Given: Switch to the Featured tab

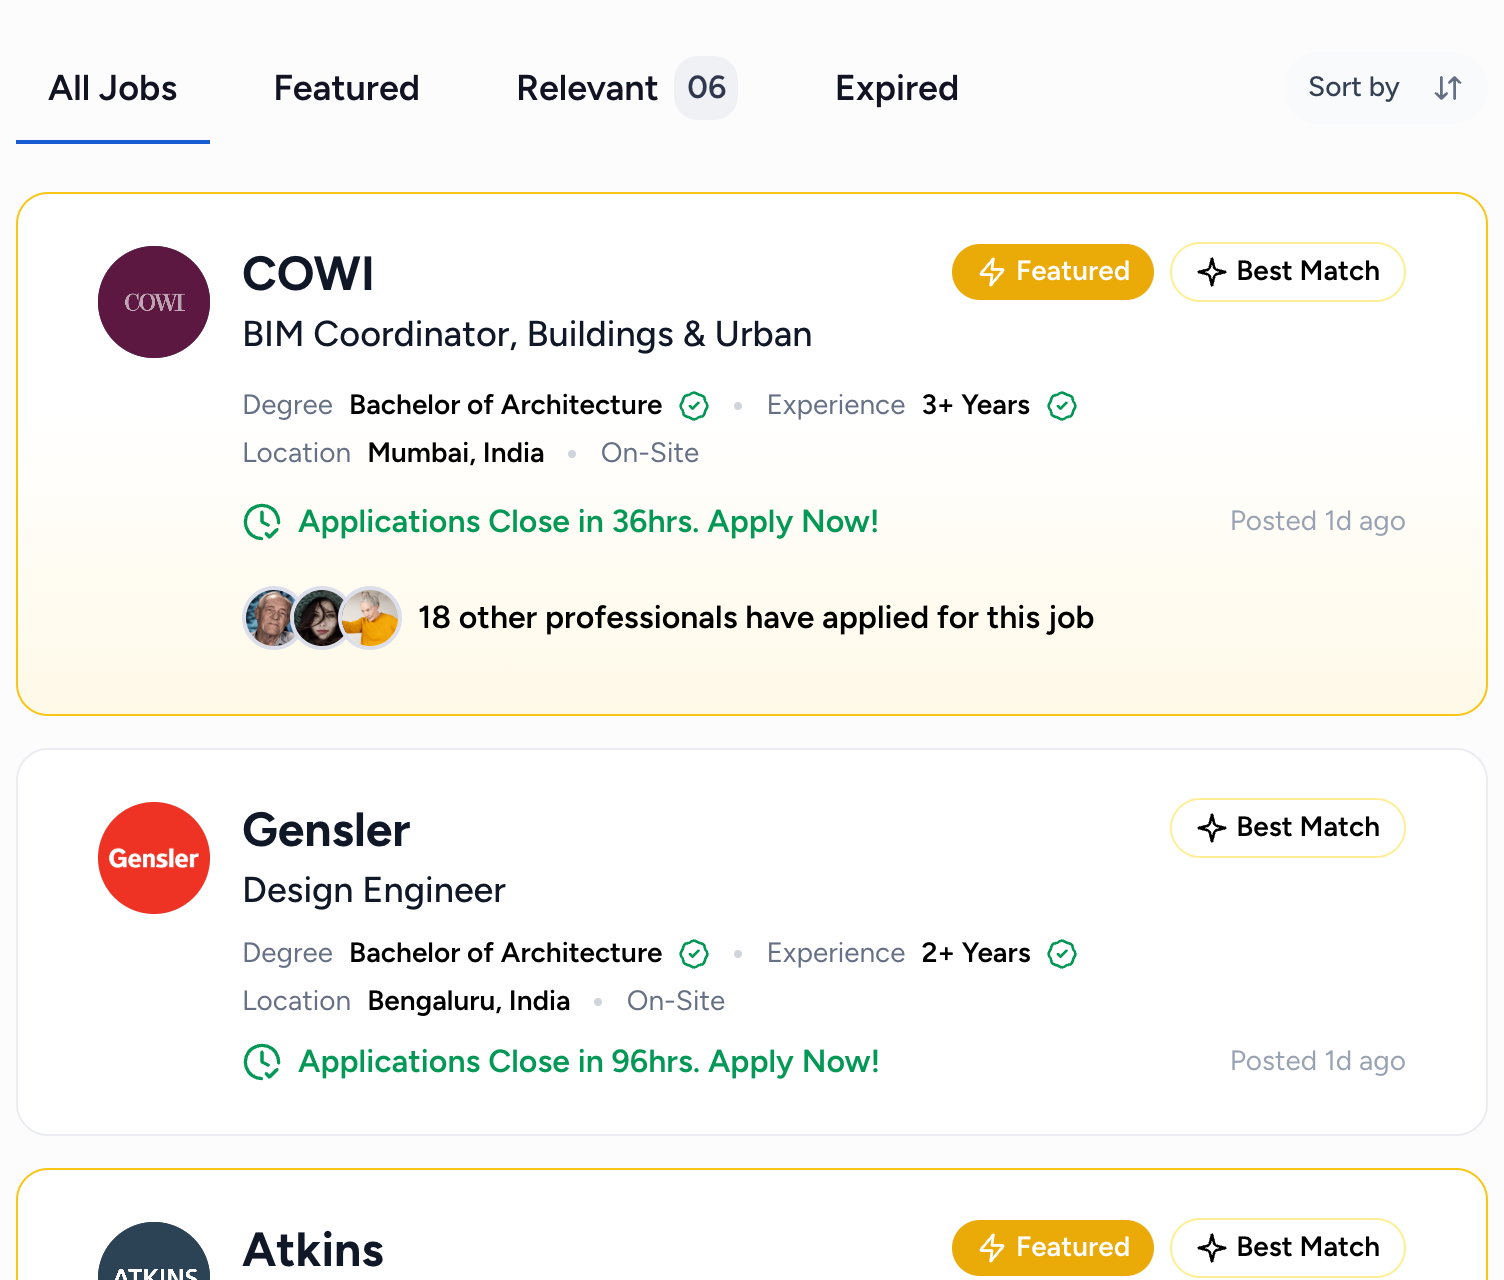Looking at the screenshot, I should click(346, 88).
